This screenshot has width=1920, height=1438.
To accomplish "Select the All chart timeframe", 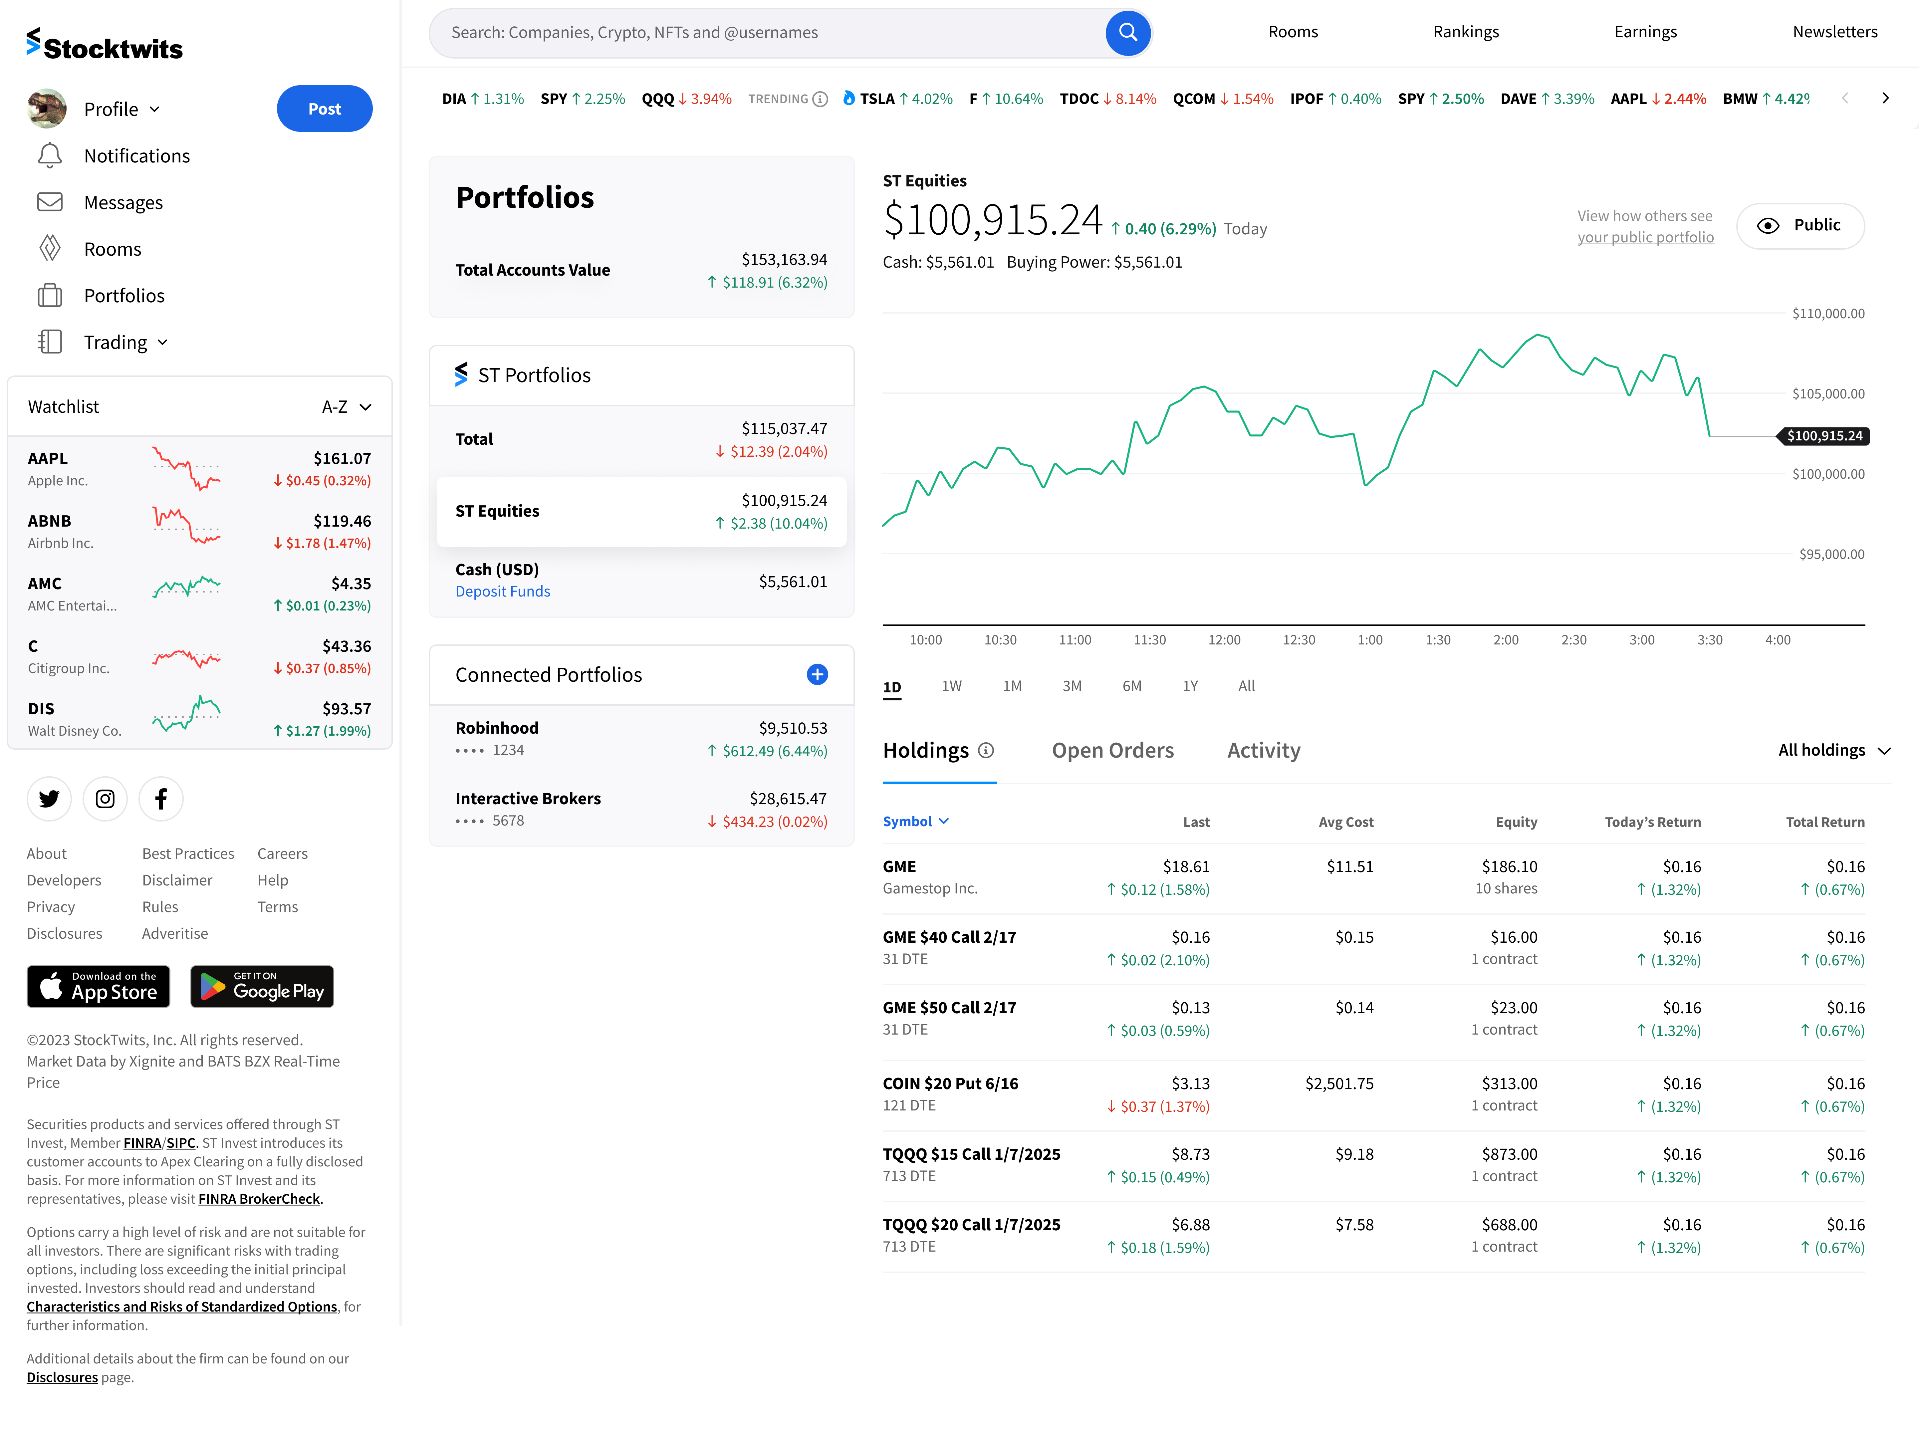I will [x=1246, y=686].
